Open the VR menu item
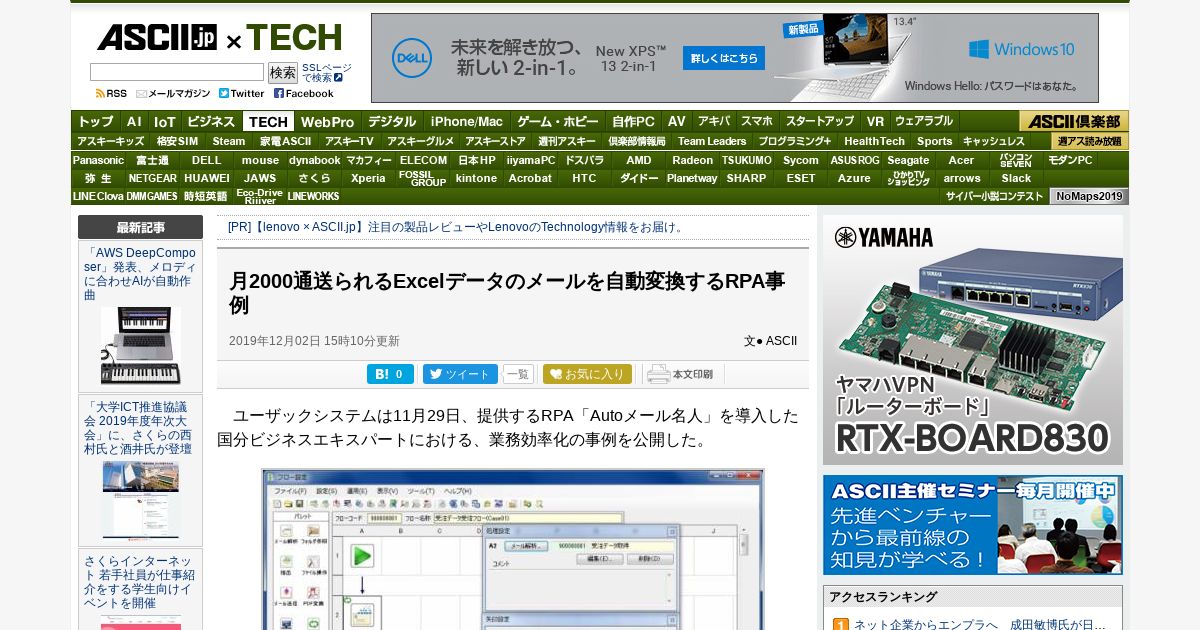Screen dimensions: 1200x630 pyautogui.click(x=875, y=121)
